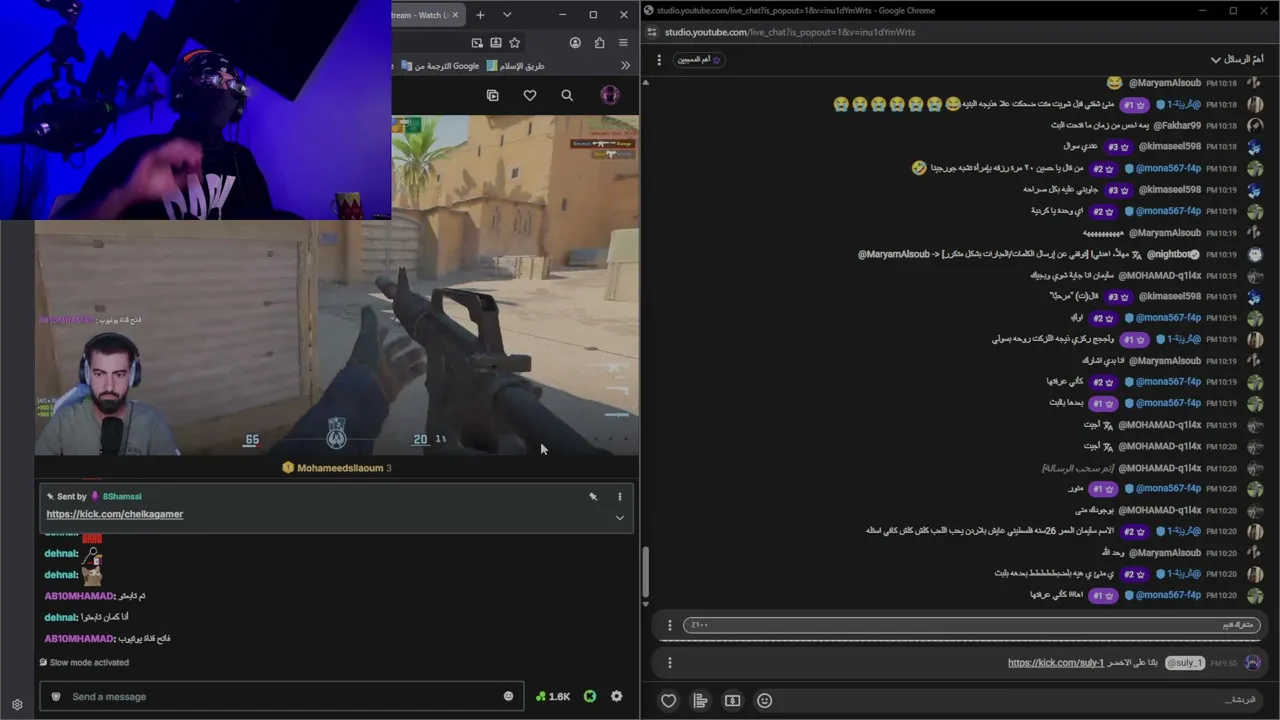Bookmark this page with the star icon

[514, 43]
